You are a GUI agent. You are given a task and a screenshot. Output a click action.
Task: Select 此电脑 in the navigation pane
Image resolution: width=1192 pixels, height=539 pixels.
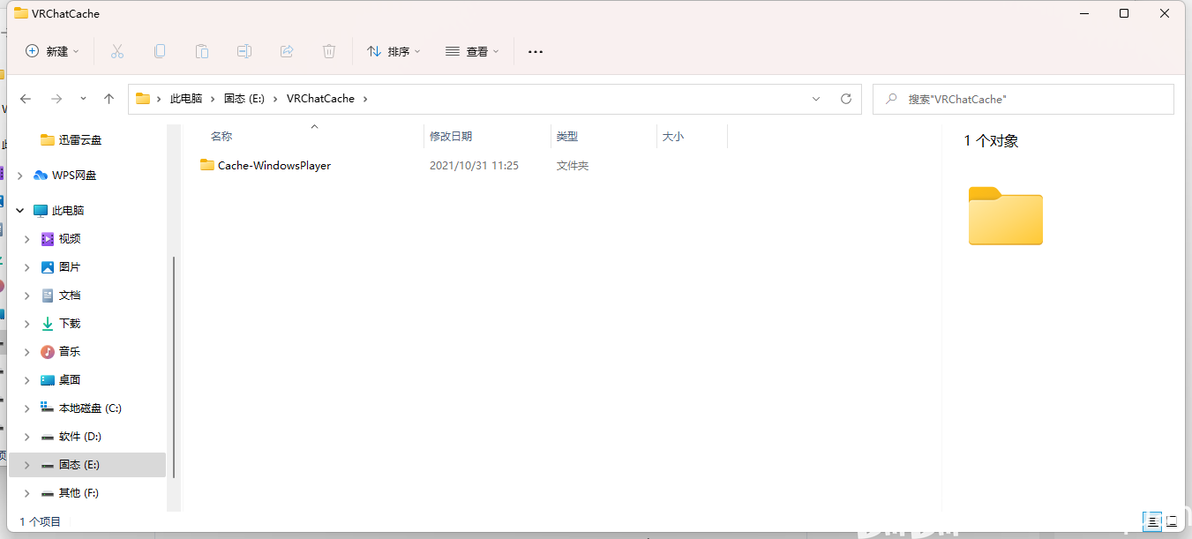tap(59, 211)
